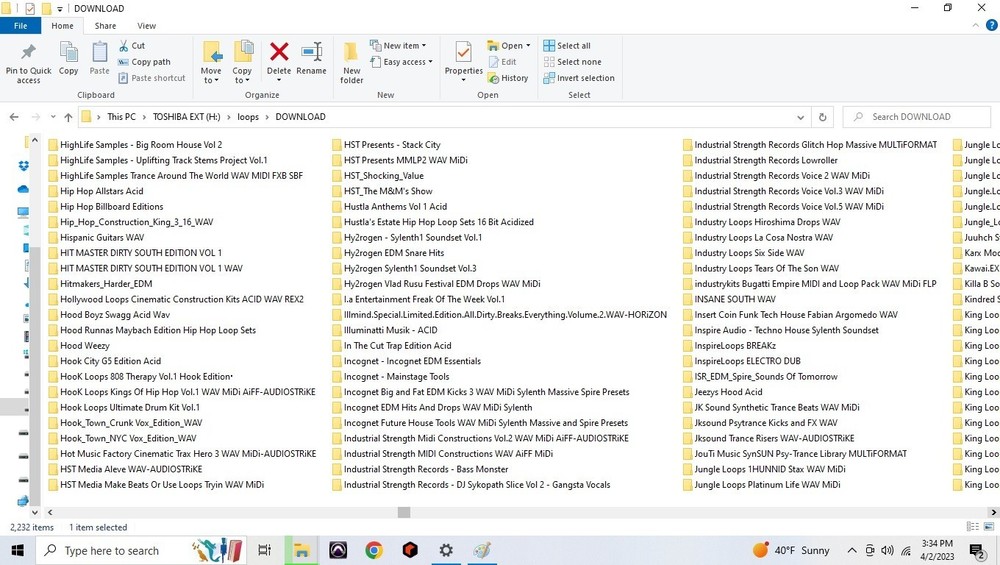Image resolution: width=1000 pixels, height=565 pixels.
Task: Click the horizontal scrollbar left arrow
Action: 50,512
